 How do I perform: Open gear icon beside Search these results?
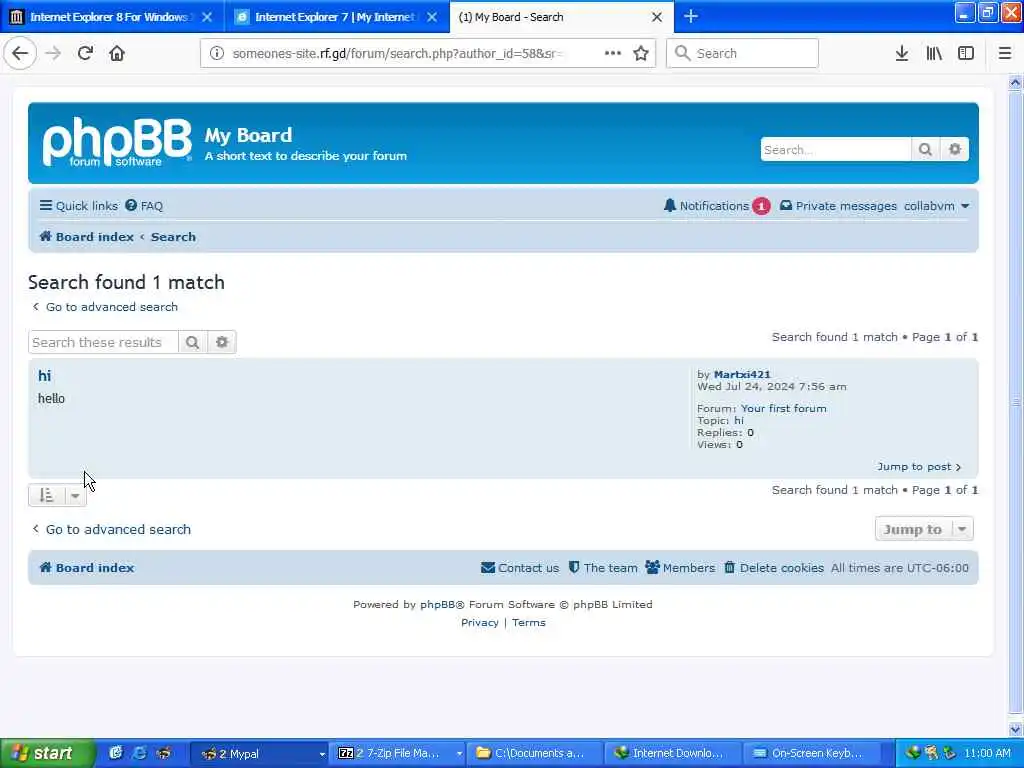click(x=222, y=342)
